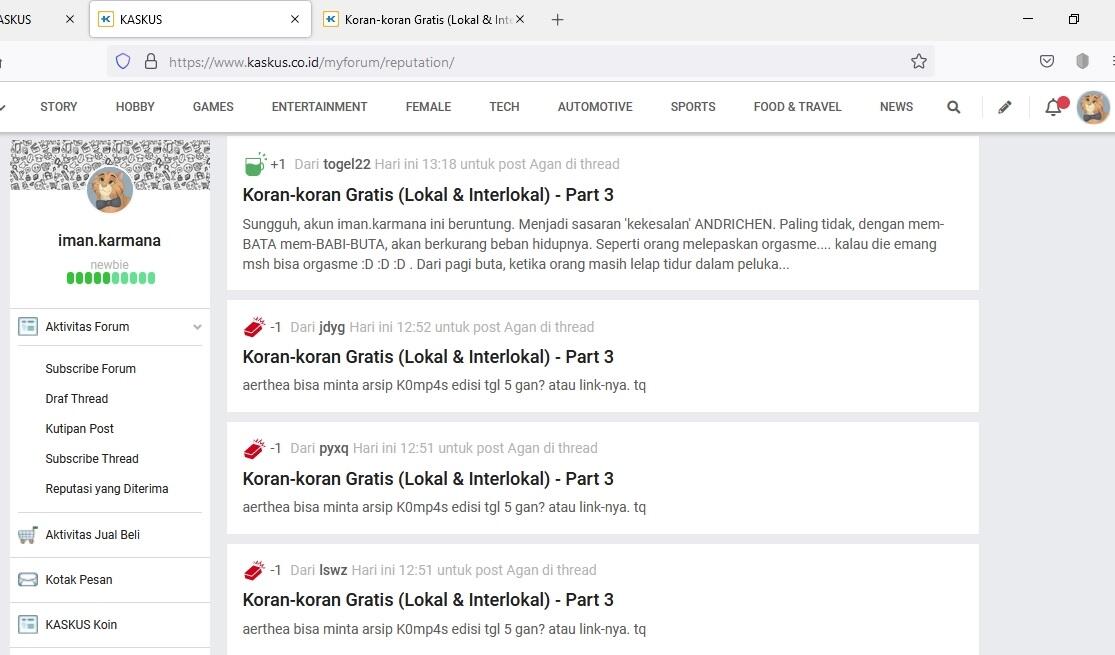Open the AUTOMOTIVE menu
The height and width of the screenshot is (655, 1115).
click(594, 107)
